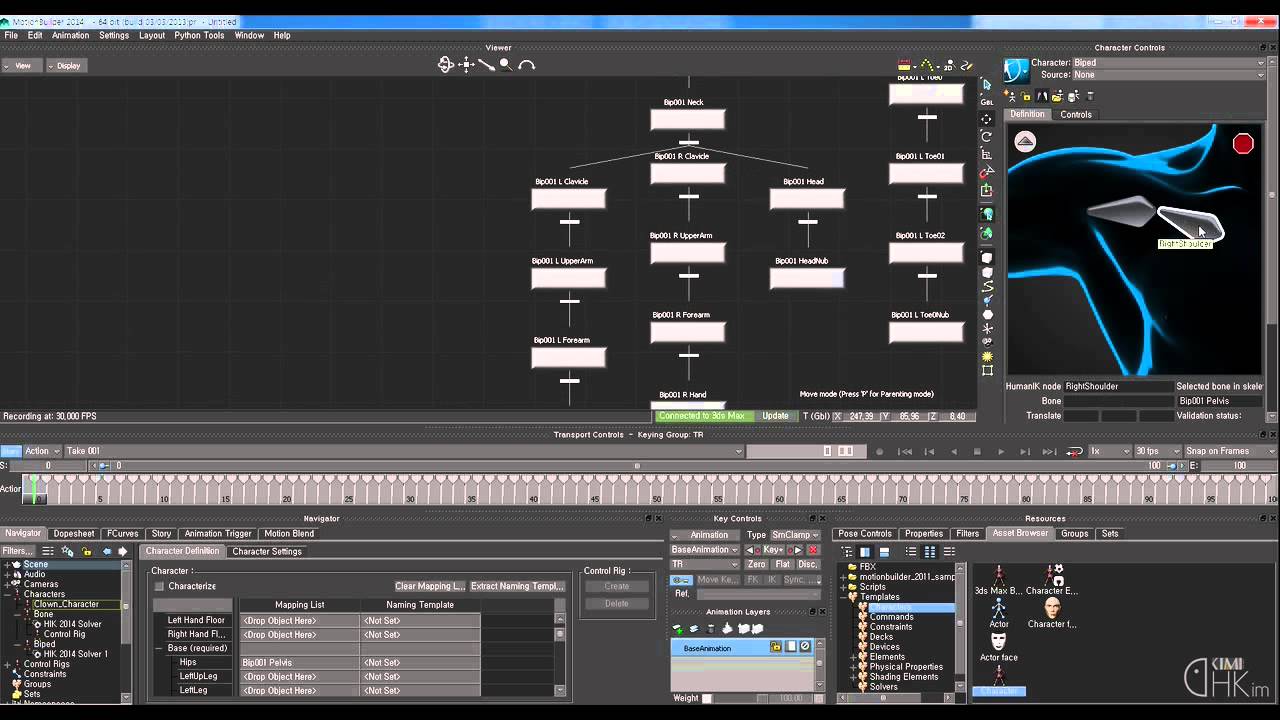Click the Update button in viewer status bar

tap(775, 416)
